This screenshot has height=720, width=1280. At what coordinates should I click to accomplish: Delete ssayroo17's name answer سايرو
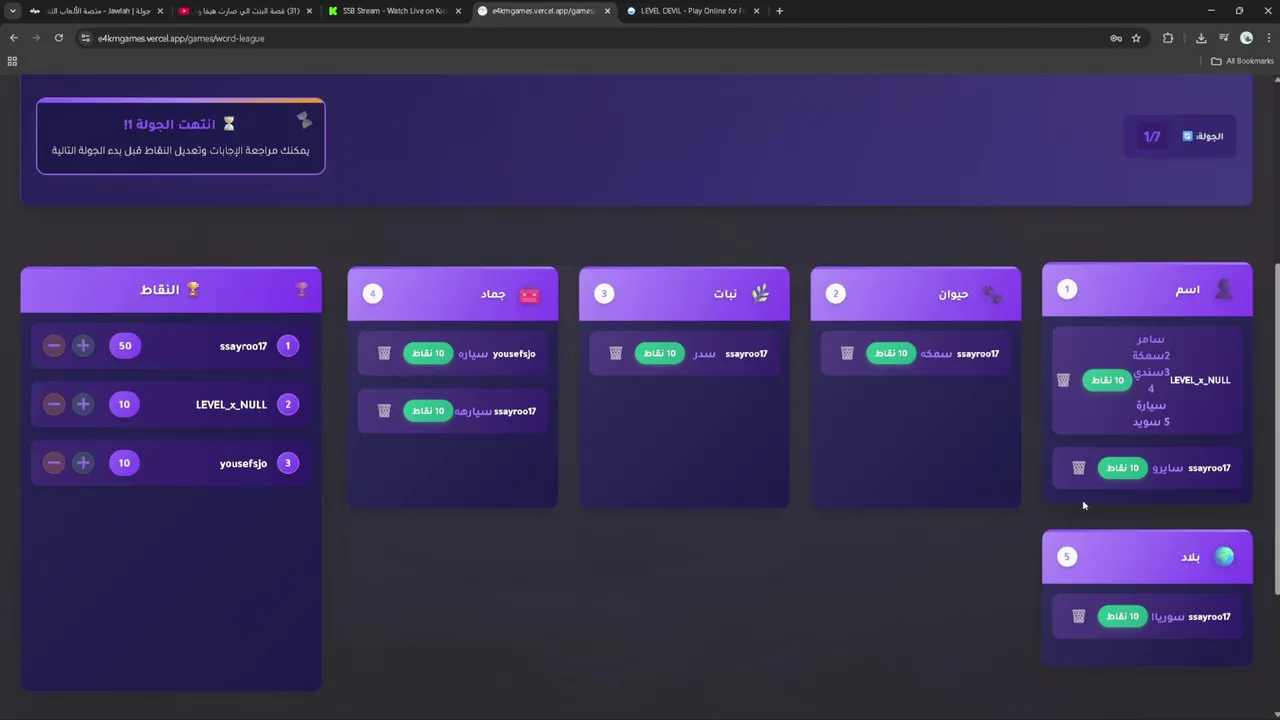[1079, 468]
